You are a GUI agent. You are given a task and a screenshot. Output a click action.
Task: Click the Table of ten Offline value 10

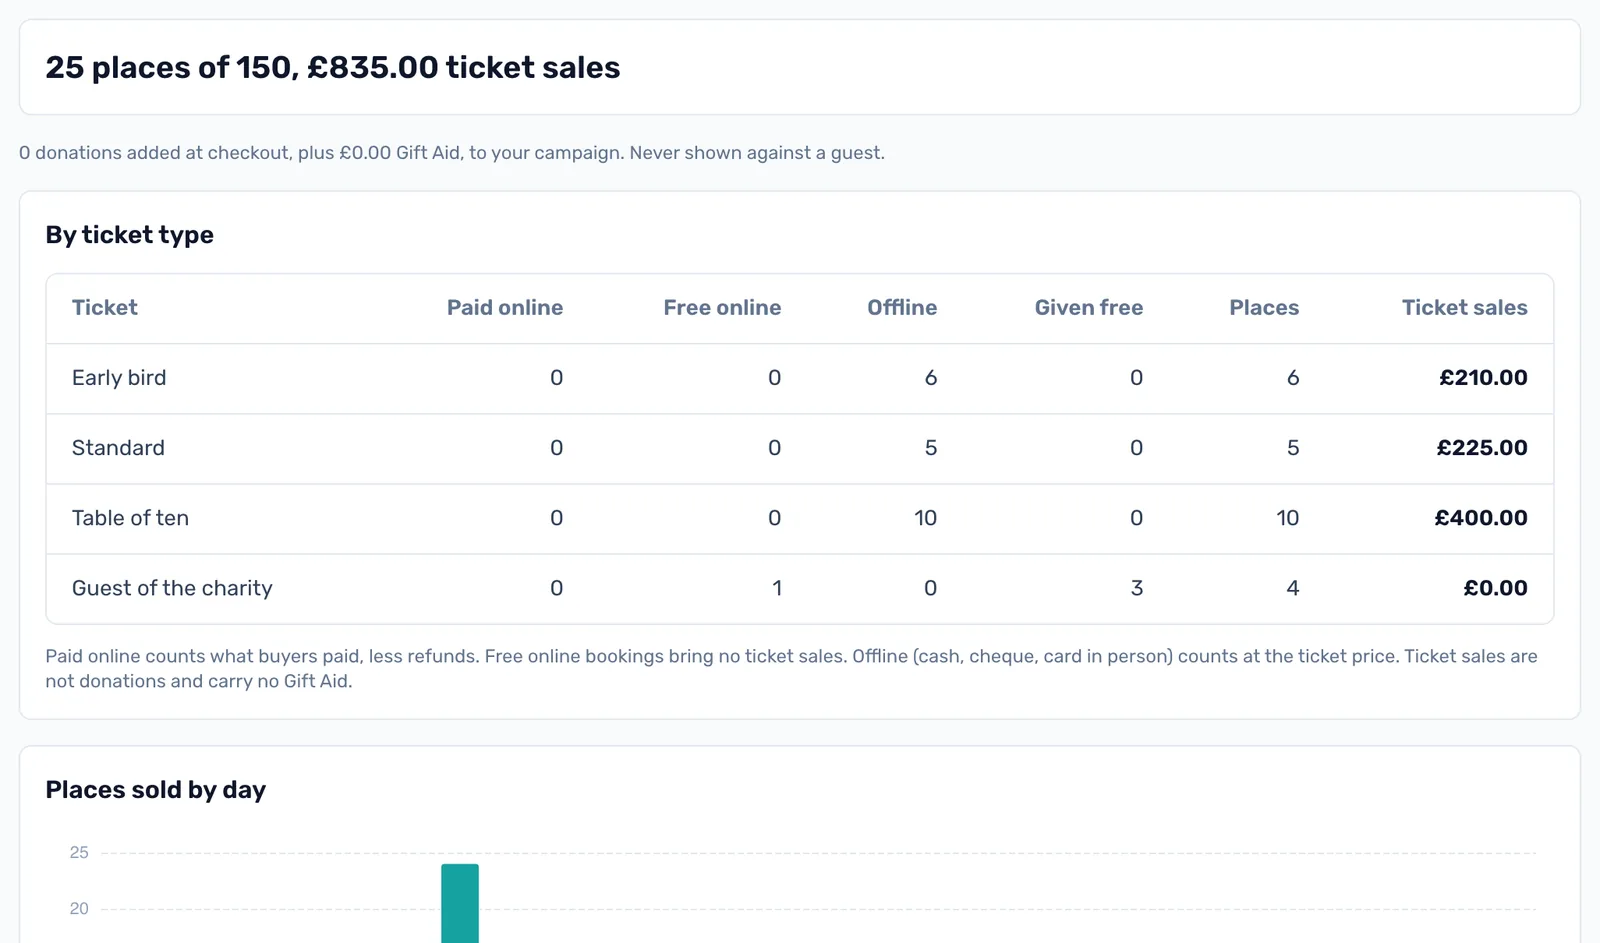pyautogui.click(x=926, y=518)
